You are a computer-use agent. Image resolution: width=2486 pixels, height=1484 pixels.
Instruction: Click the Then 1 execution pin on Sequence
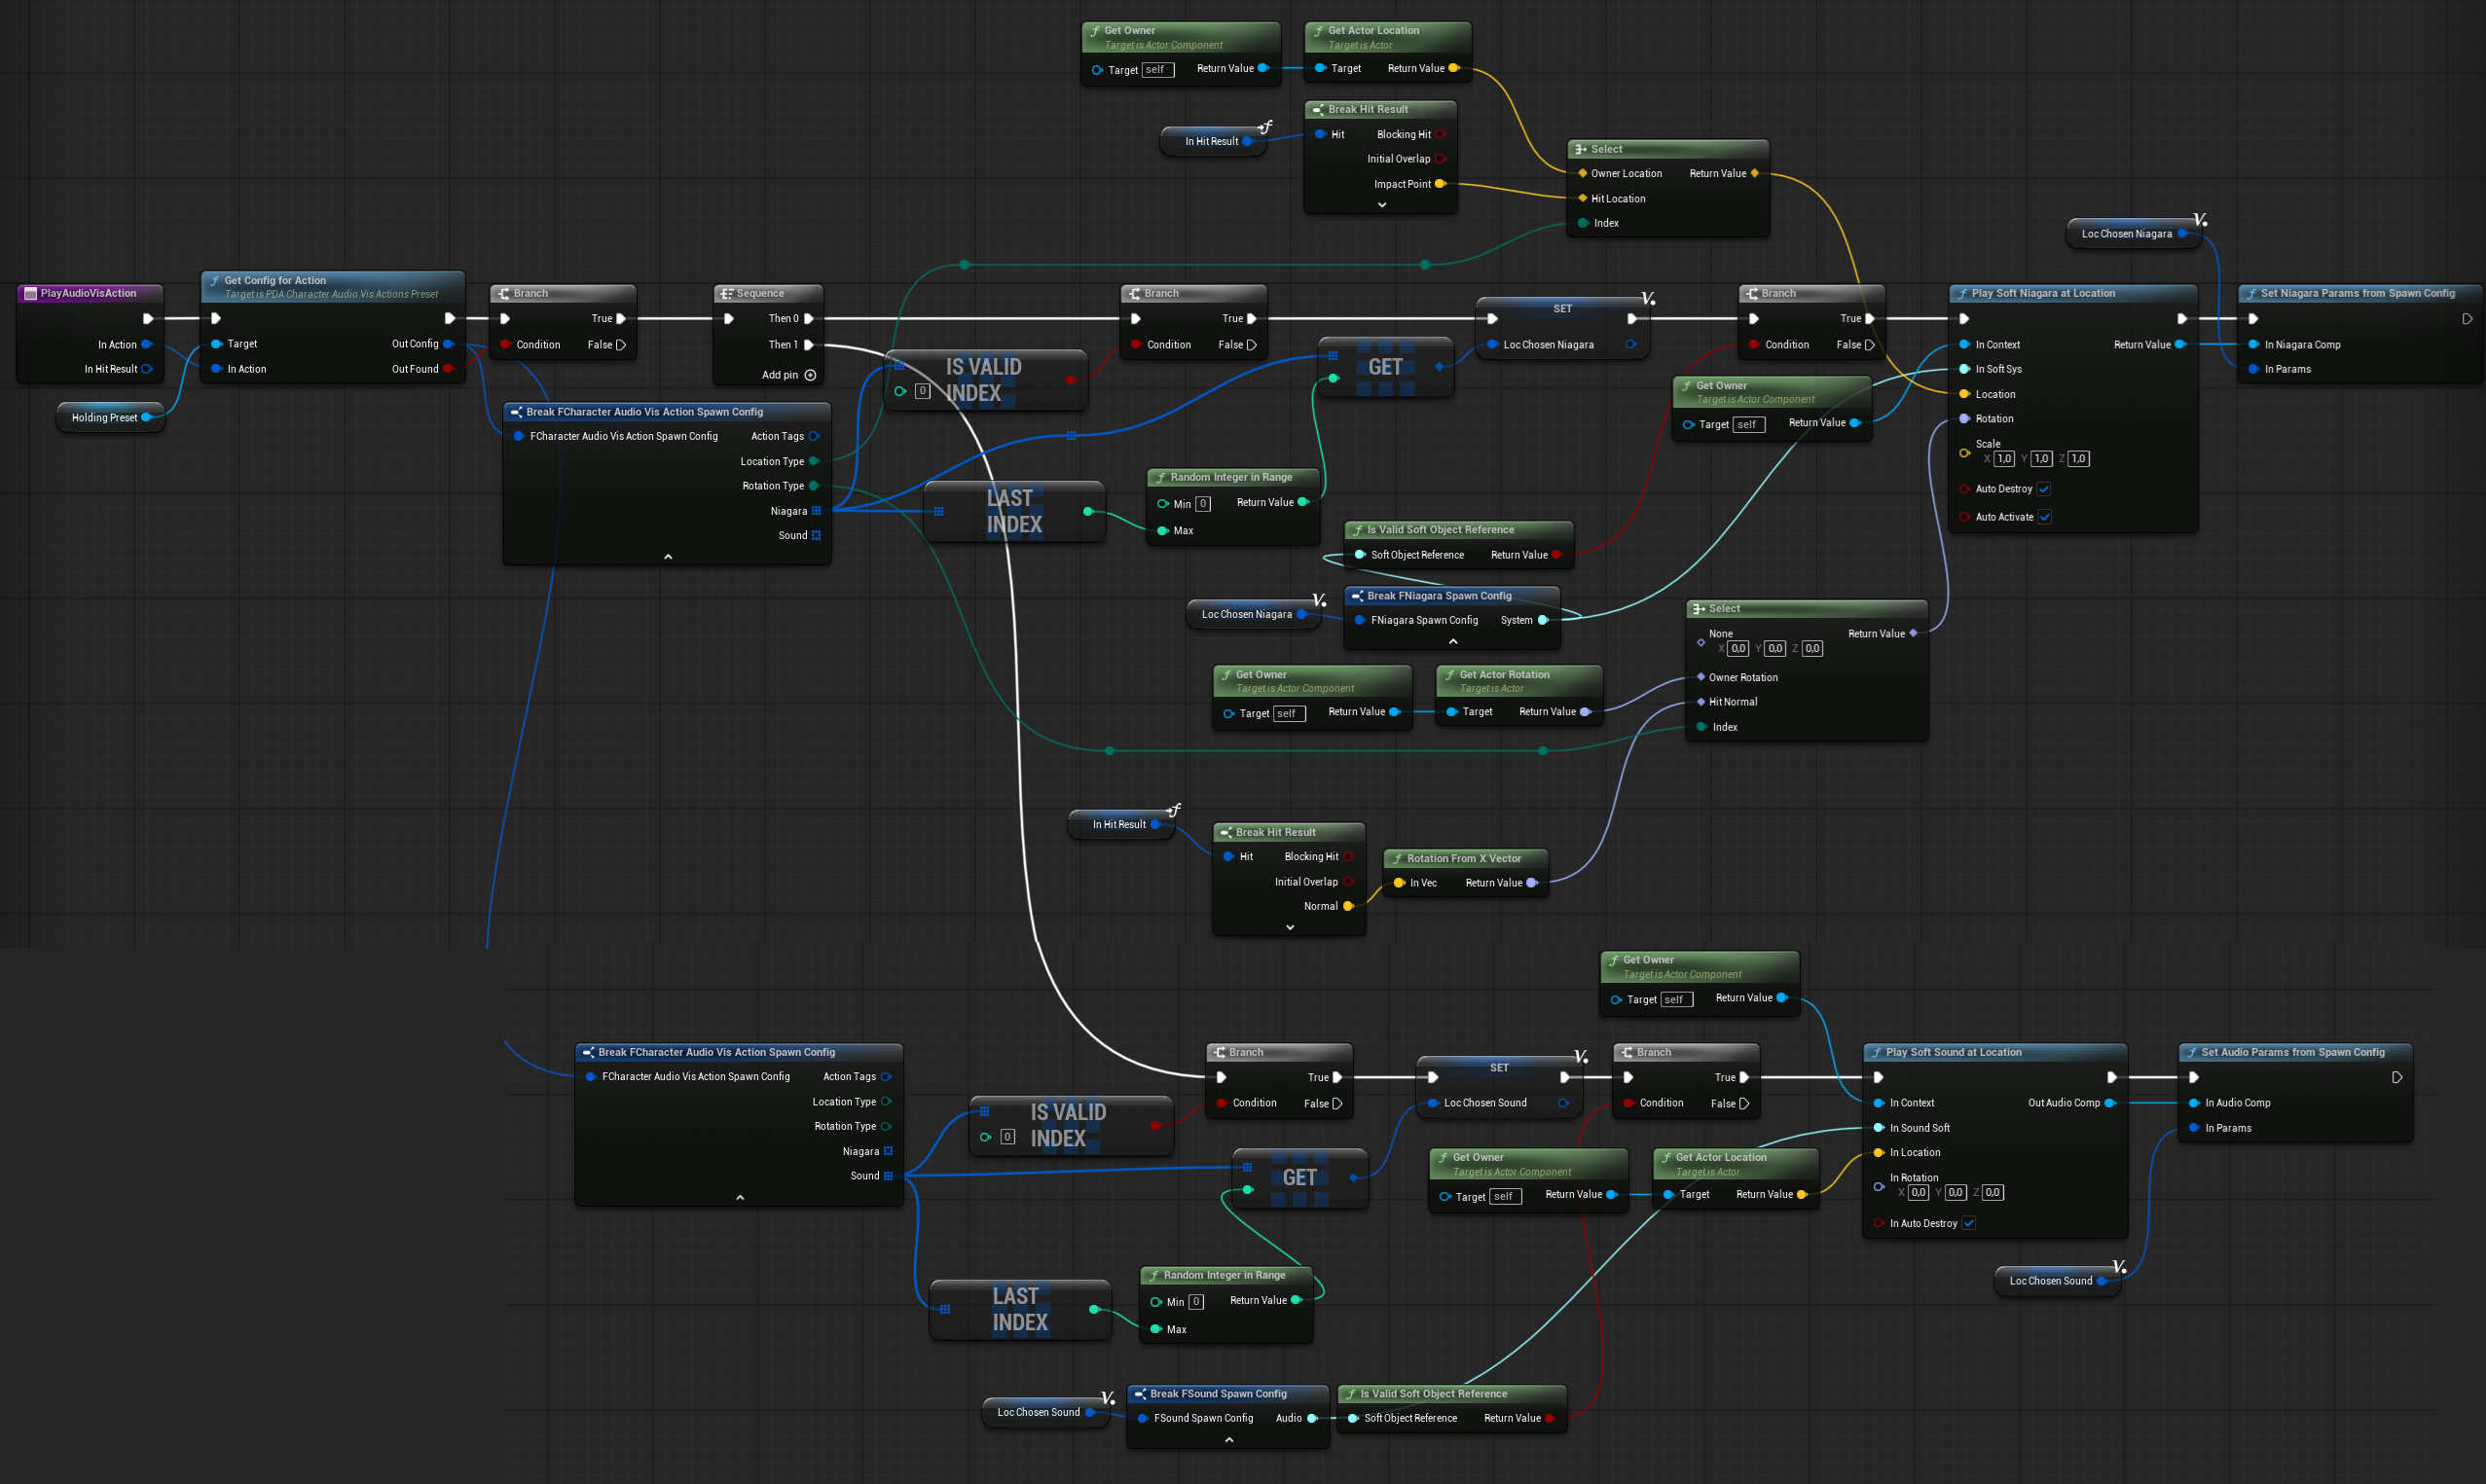click(809, 345)
